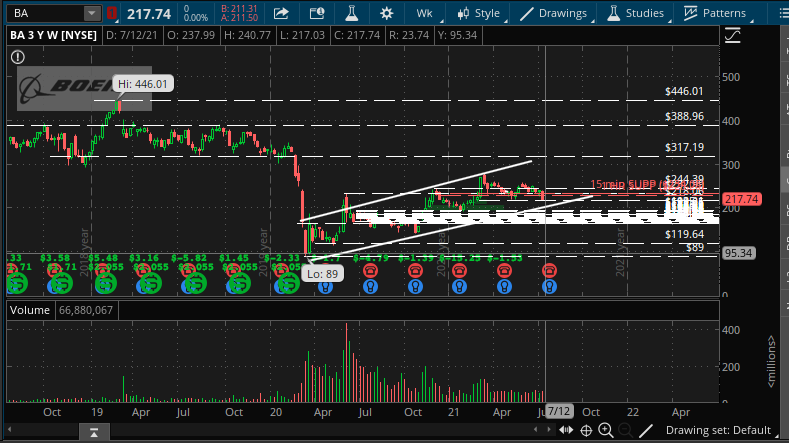The height and width of the screenshot is (443, 789).
Task: Click the conference call phone icon below $-15.25
Action: click(459, 271)
